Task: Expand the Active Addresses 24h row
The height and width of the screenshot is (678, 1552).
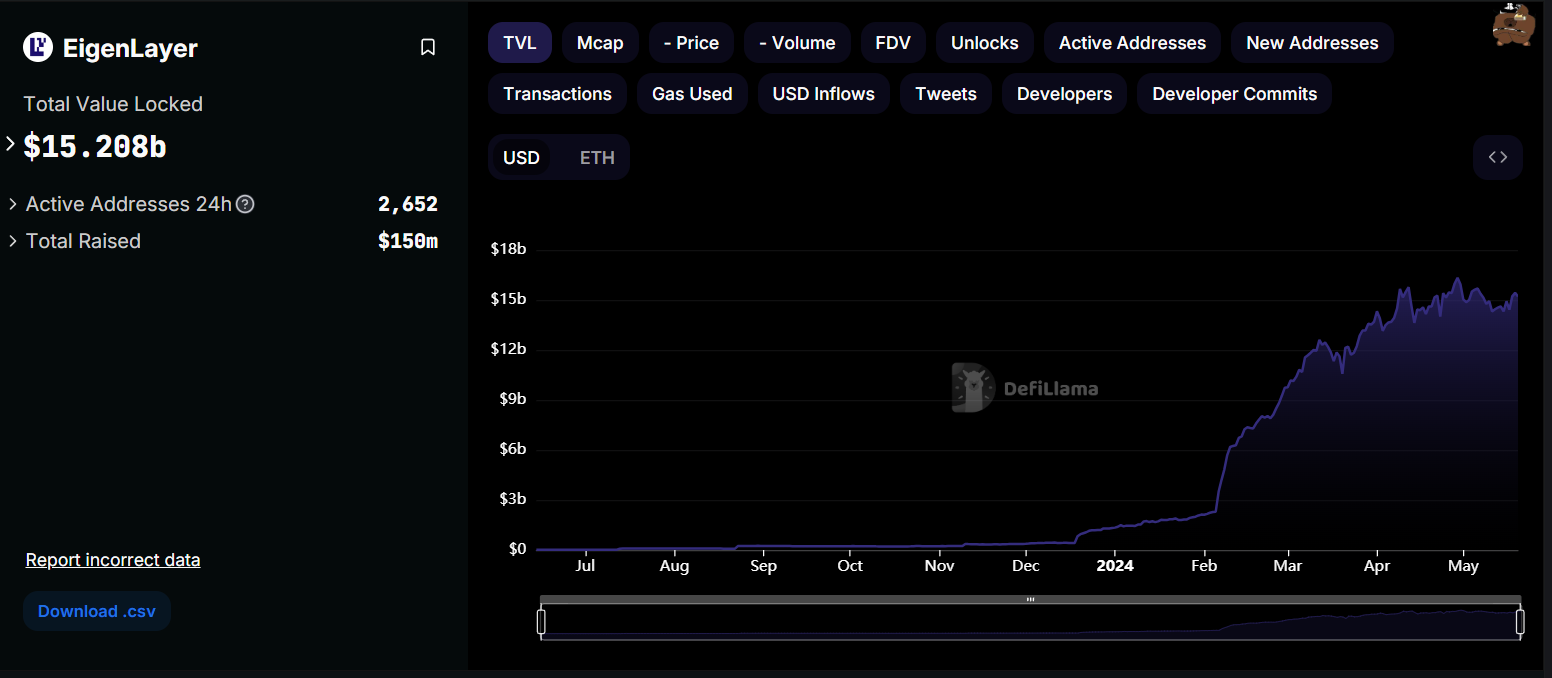Action: [x=12, y=204]
